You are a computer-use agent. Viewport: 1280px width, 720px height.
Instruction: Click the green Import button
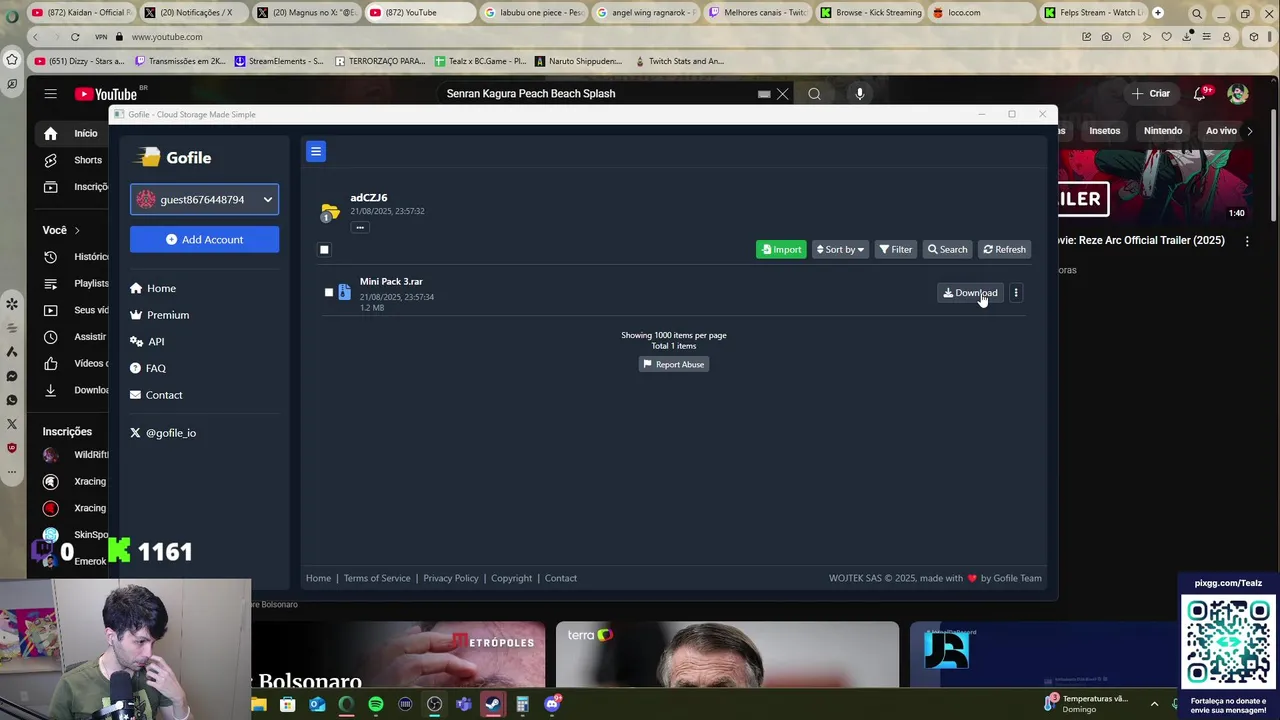point(781,249)
